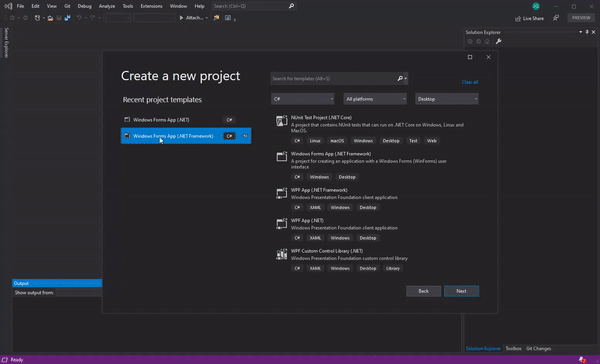Image resolution: width=600 pixels, height=364 pixels.
Task: Open the Analyze menu
Action: [x=107, y=6]
